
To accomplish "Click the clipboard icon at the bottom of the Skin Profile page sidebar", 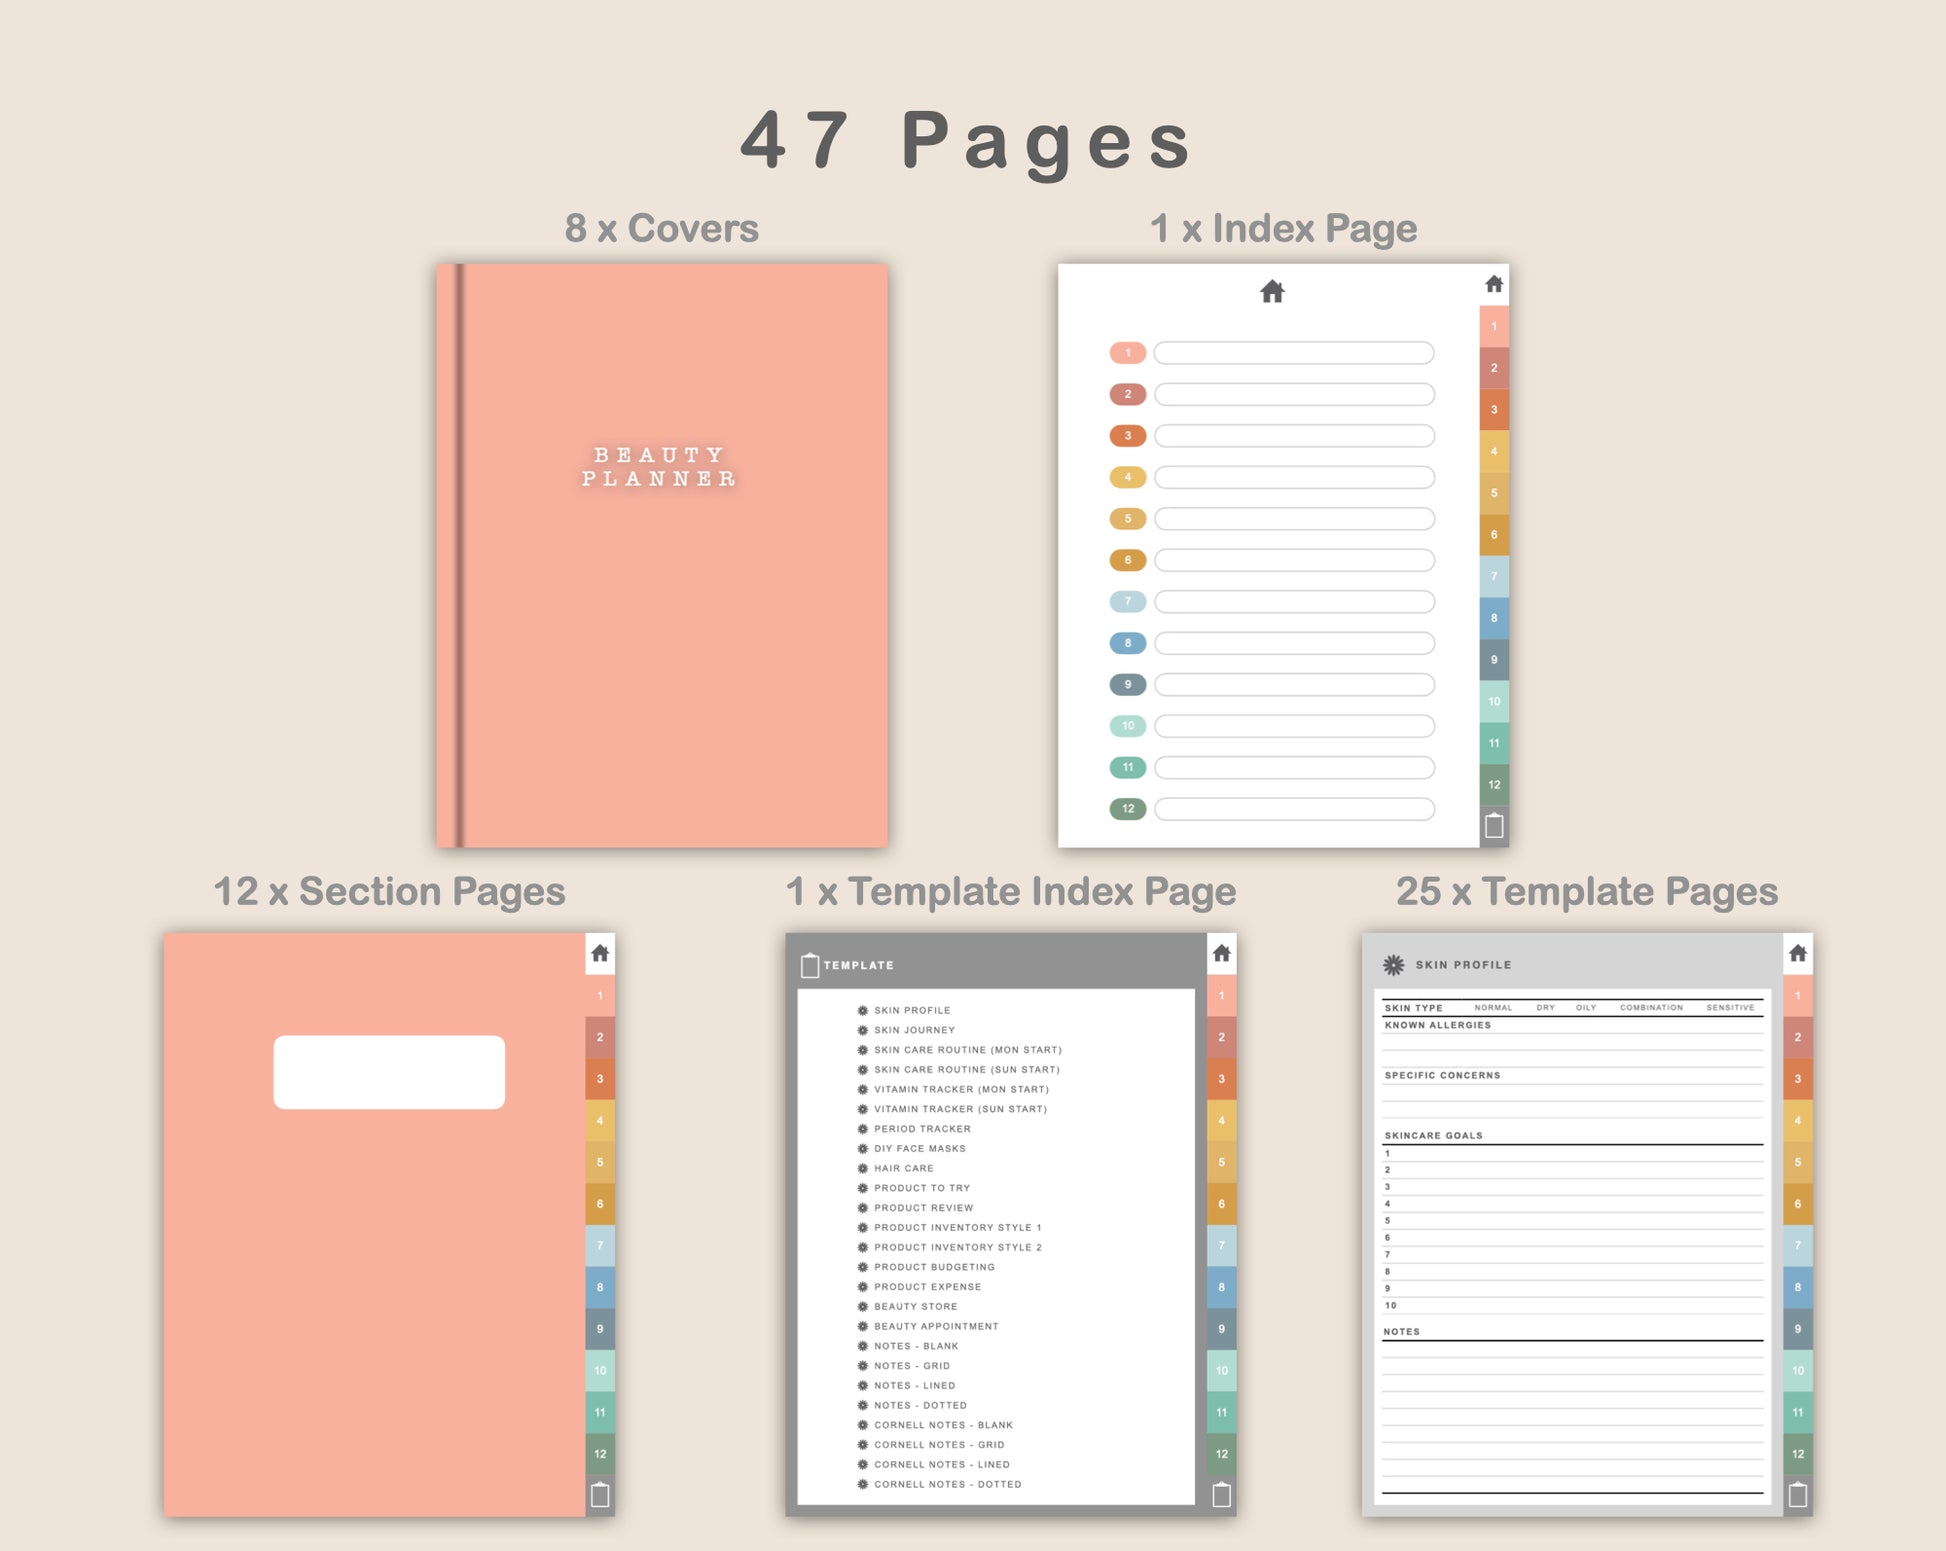I will point(1798,1495).
